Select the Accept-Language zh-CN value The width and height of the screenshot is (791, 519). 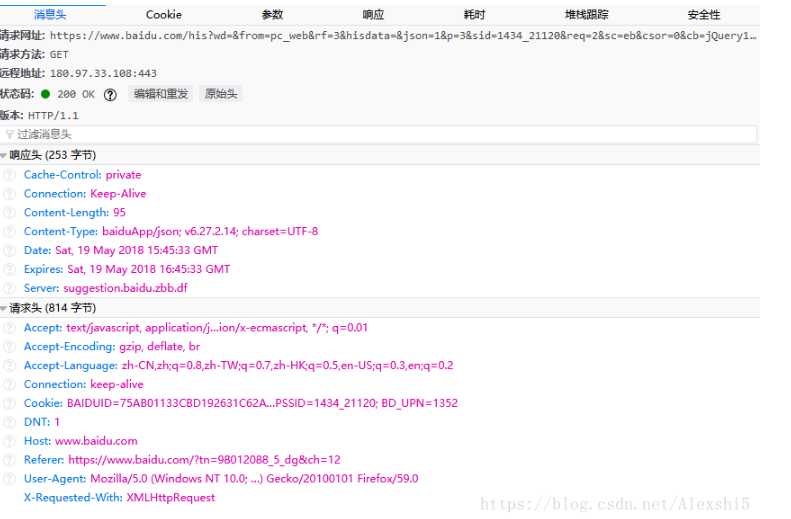pyautogui.click(x=288, y=365)
